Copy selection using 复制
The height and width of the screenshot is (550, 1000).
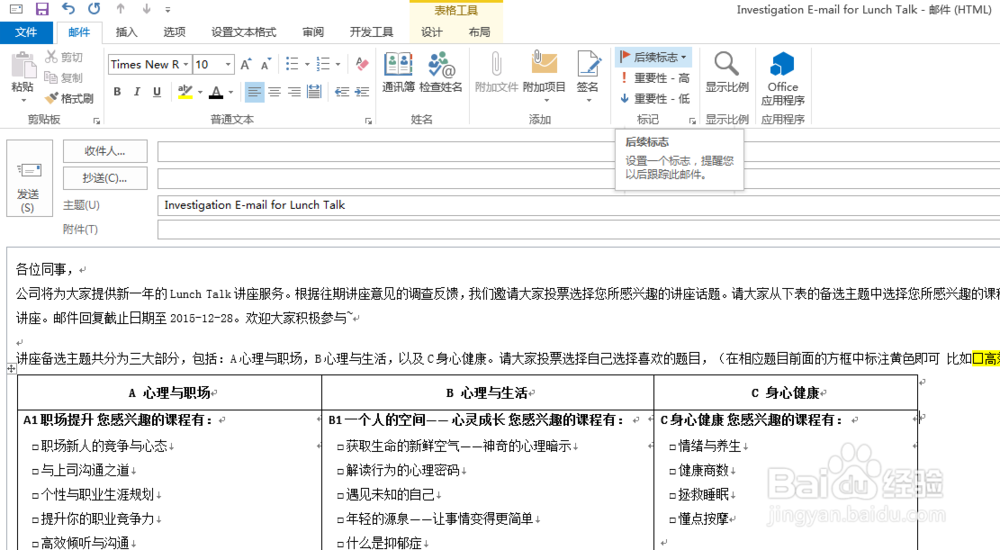tap(64, 78)
